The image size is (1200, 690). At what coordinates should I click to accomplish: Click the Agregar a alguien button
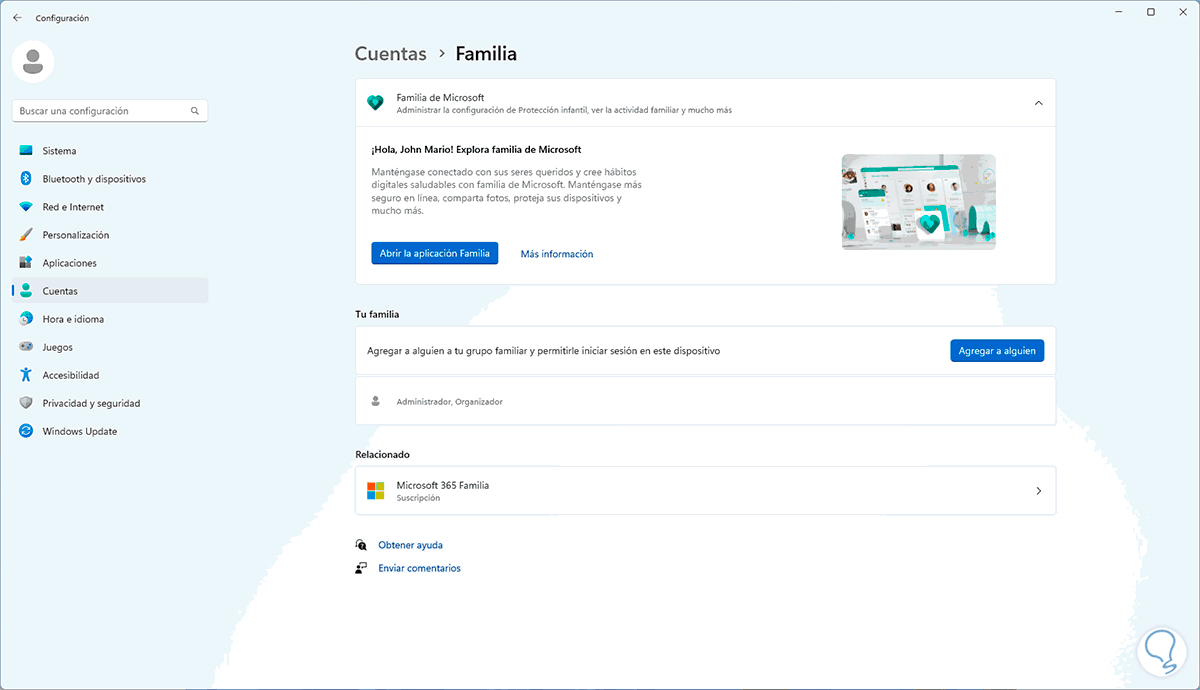(x=997, y=351)
